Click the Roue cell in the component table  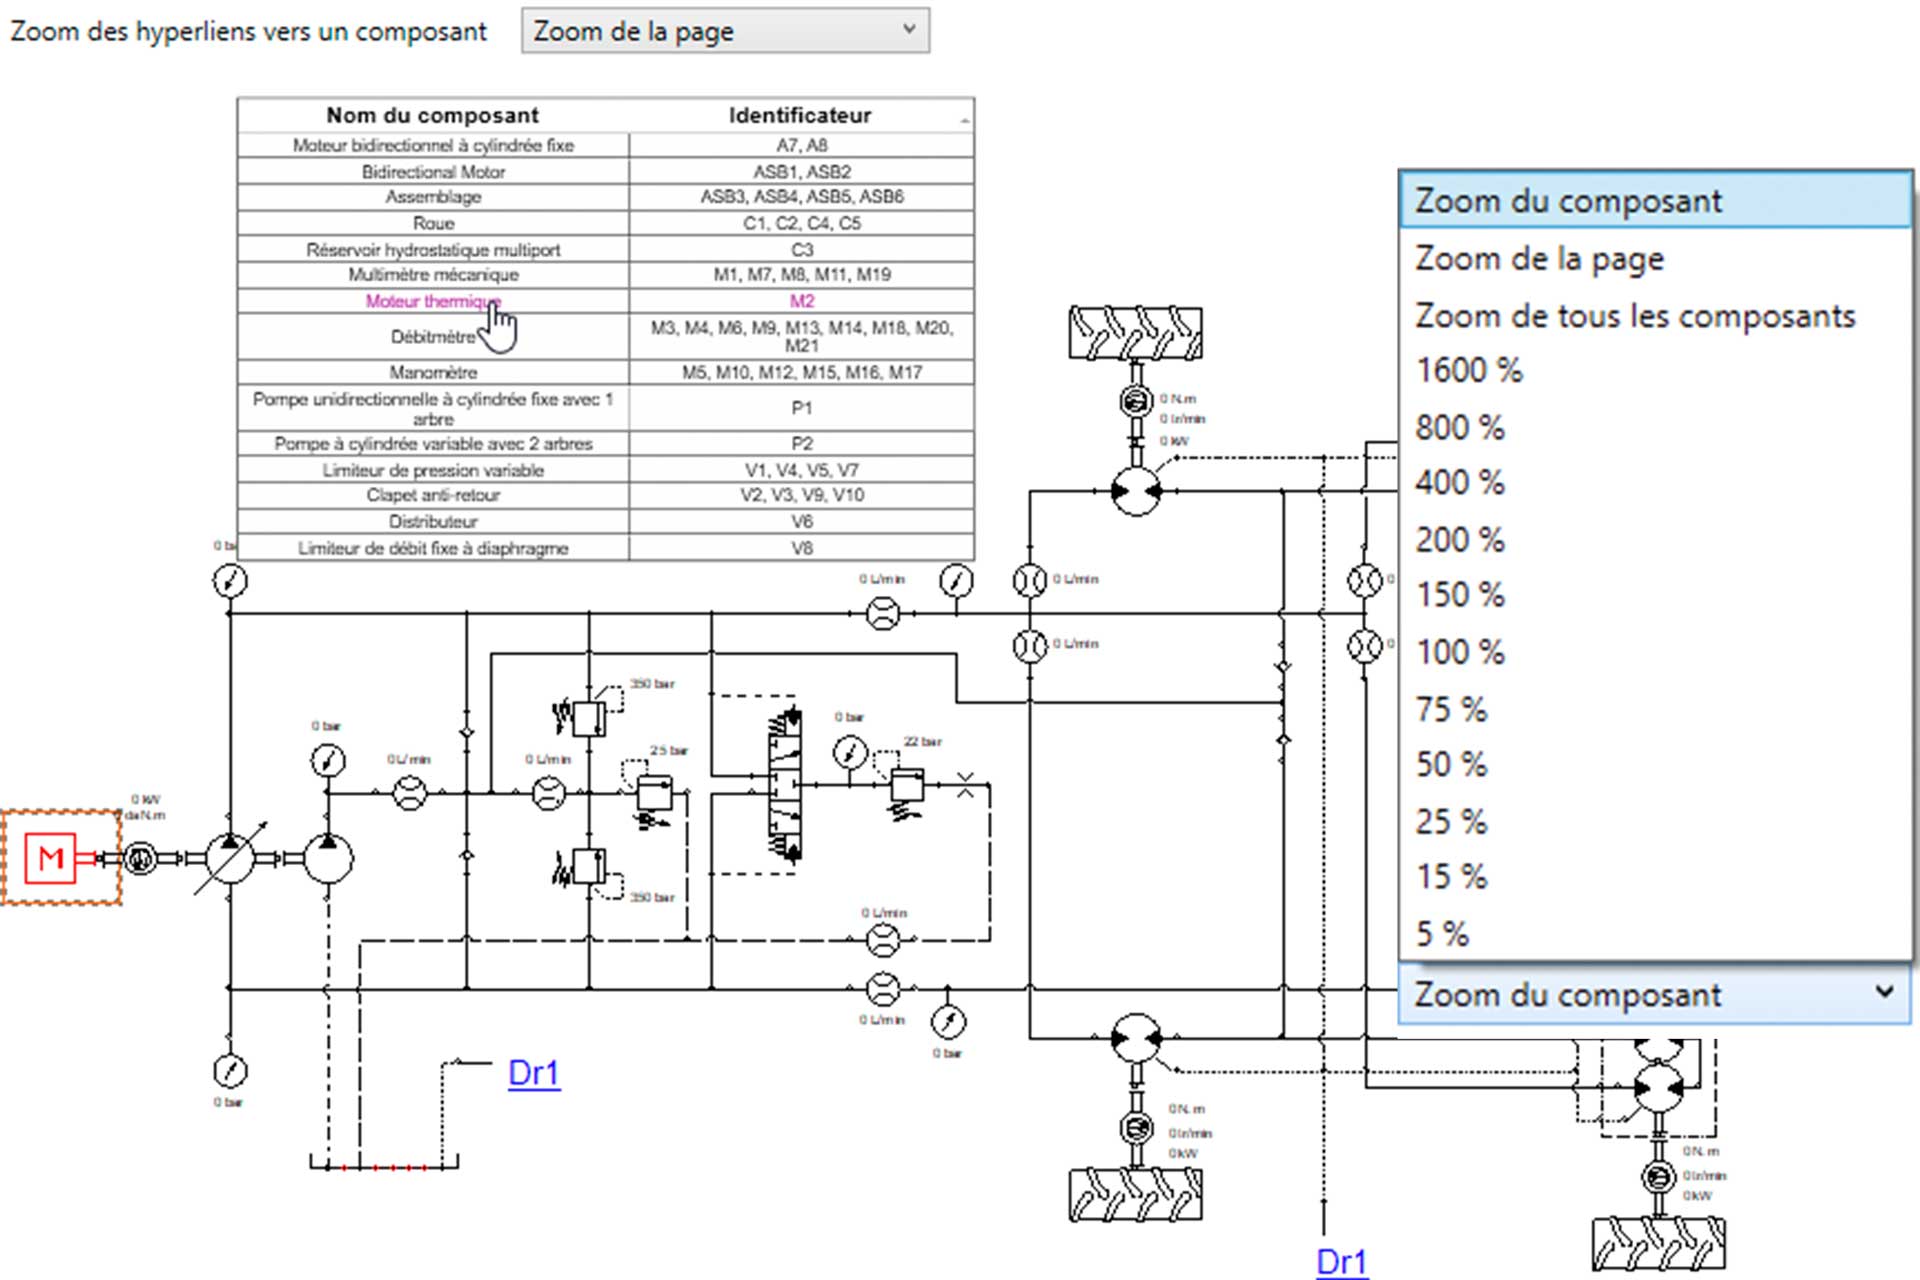(433, 223)
